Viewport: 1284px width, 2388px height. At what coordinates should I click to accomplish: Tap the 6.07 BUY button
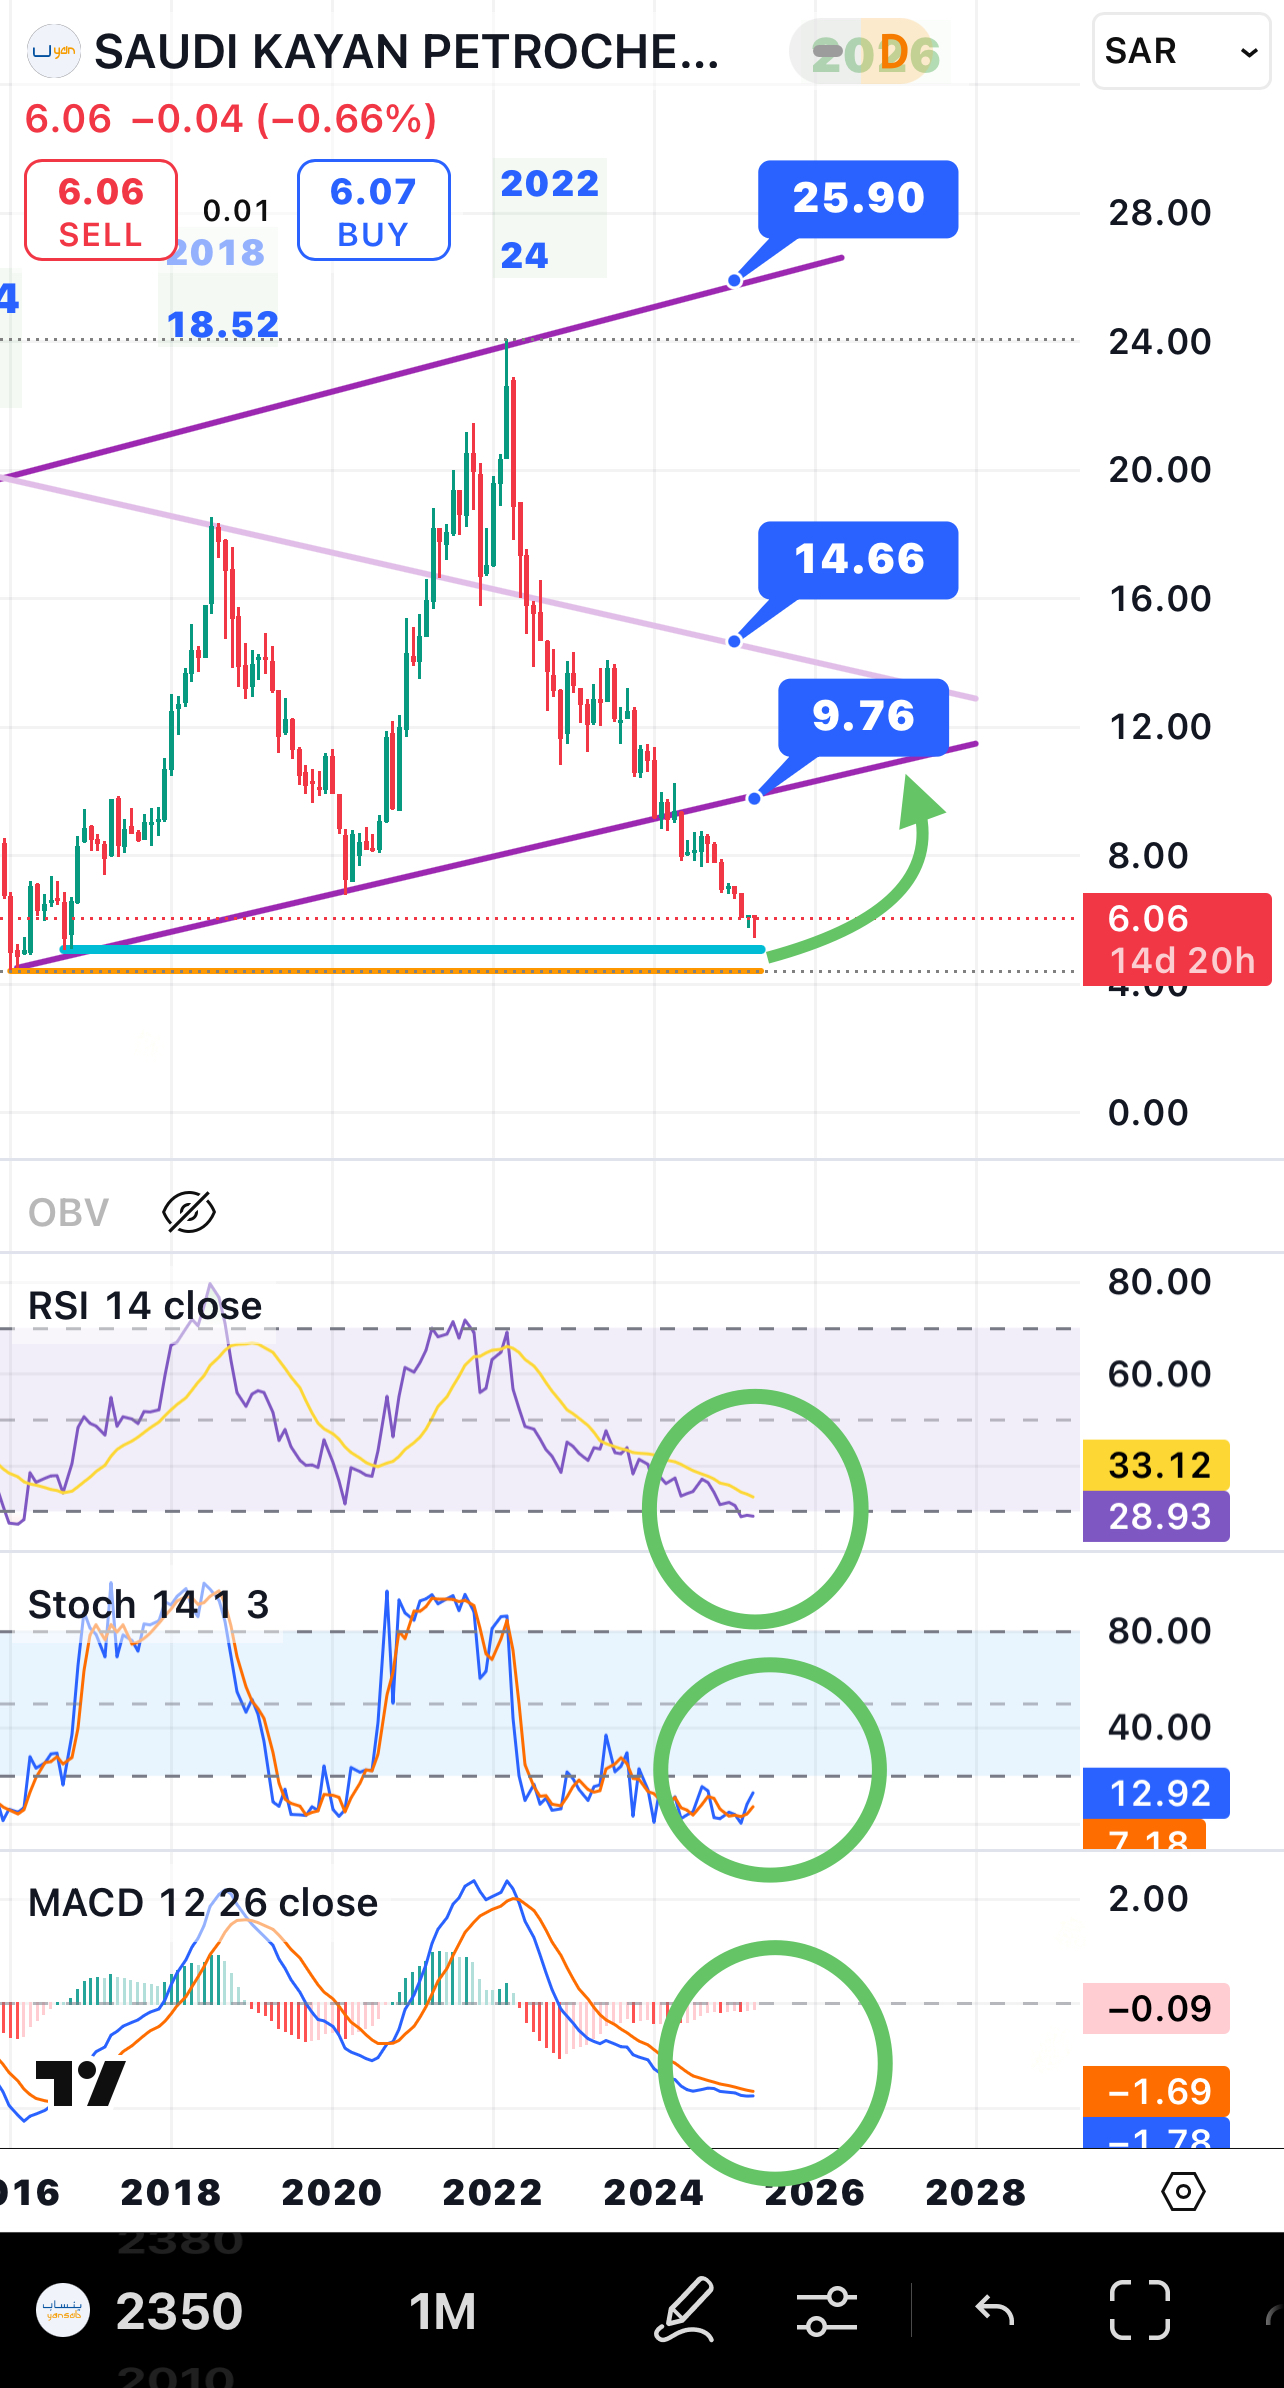tap(373, 211)
